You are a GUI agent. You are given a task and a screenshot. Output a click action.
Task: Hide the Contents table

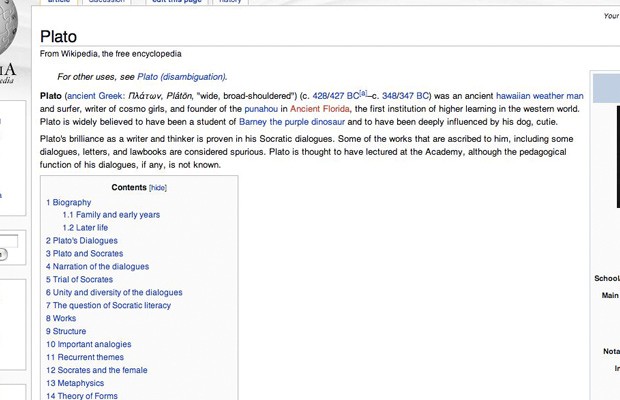point(158,188)
